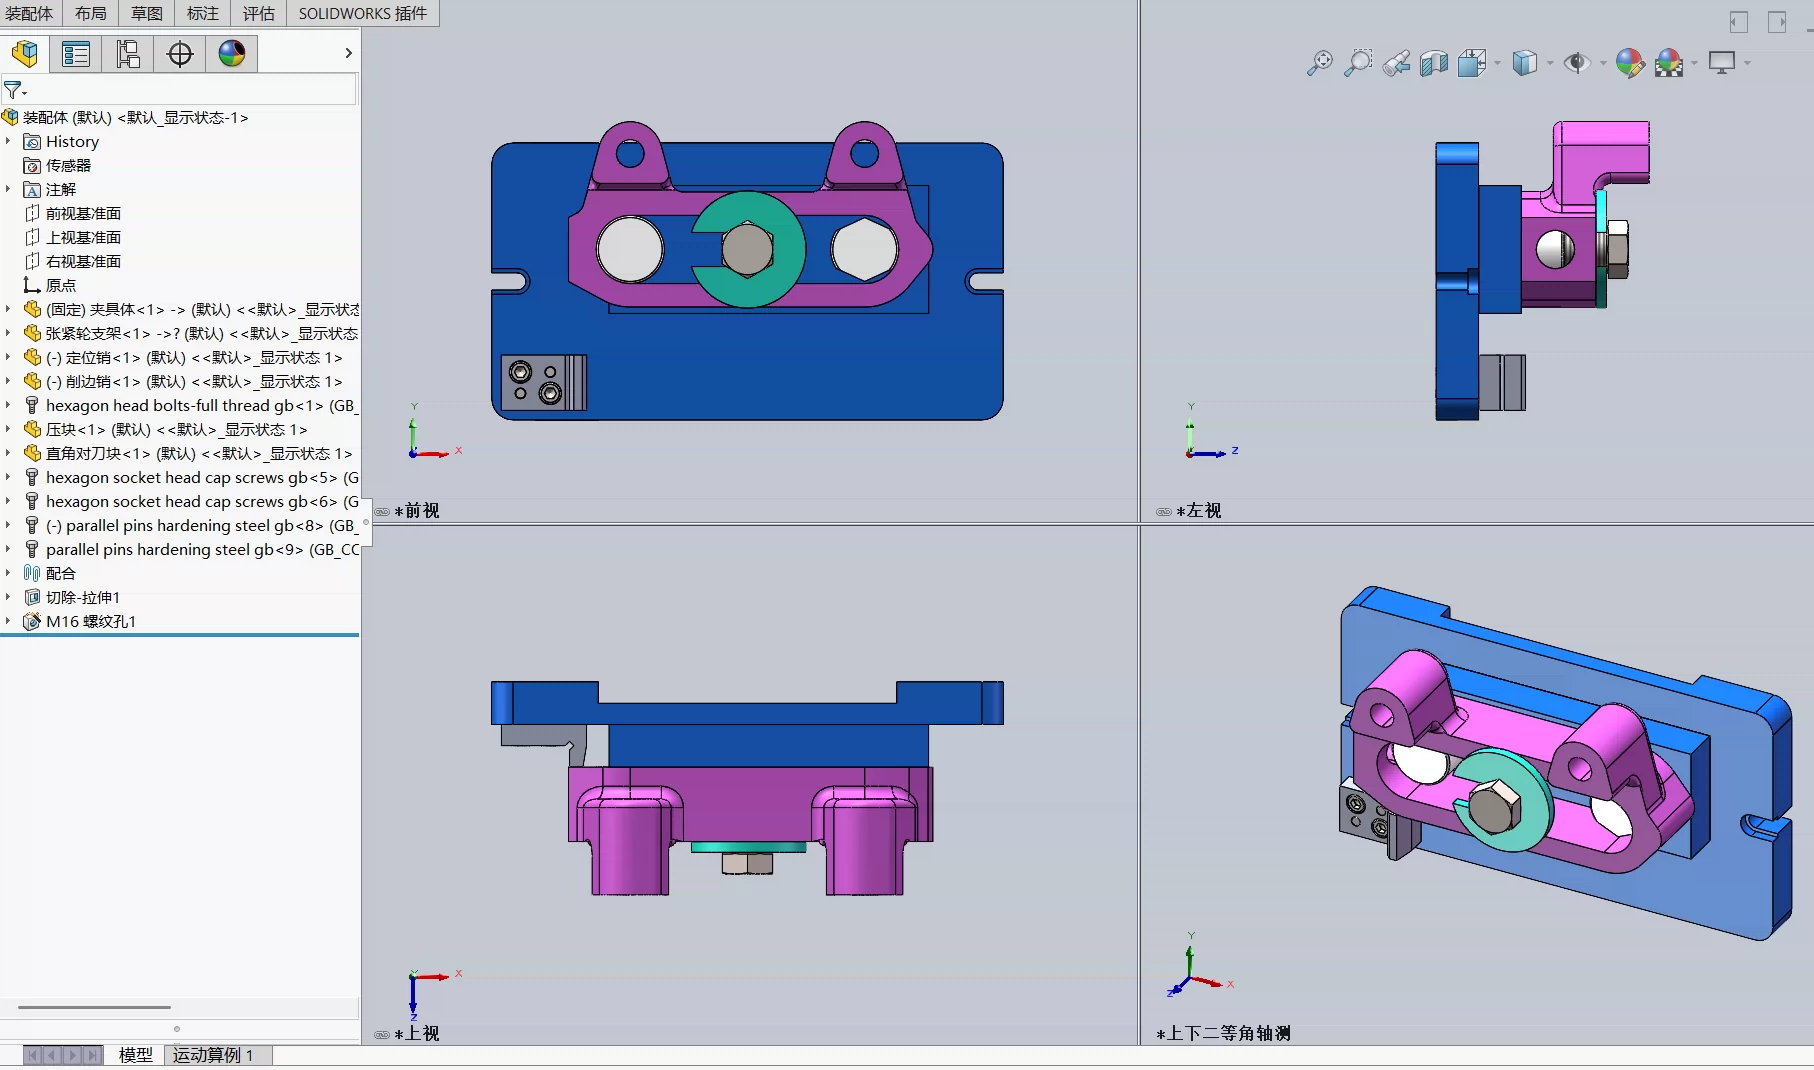This screenshot has height=1070, width=1814.
Task: Click the 前视 viewport link icon
Action: pos(382,512)
